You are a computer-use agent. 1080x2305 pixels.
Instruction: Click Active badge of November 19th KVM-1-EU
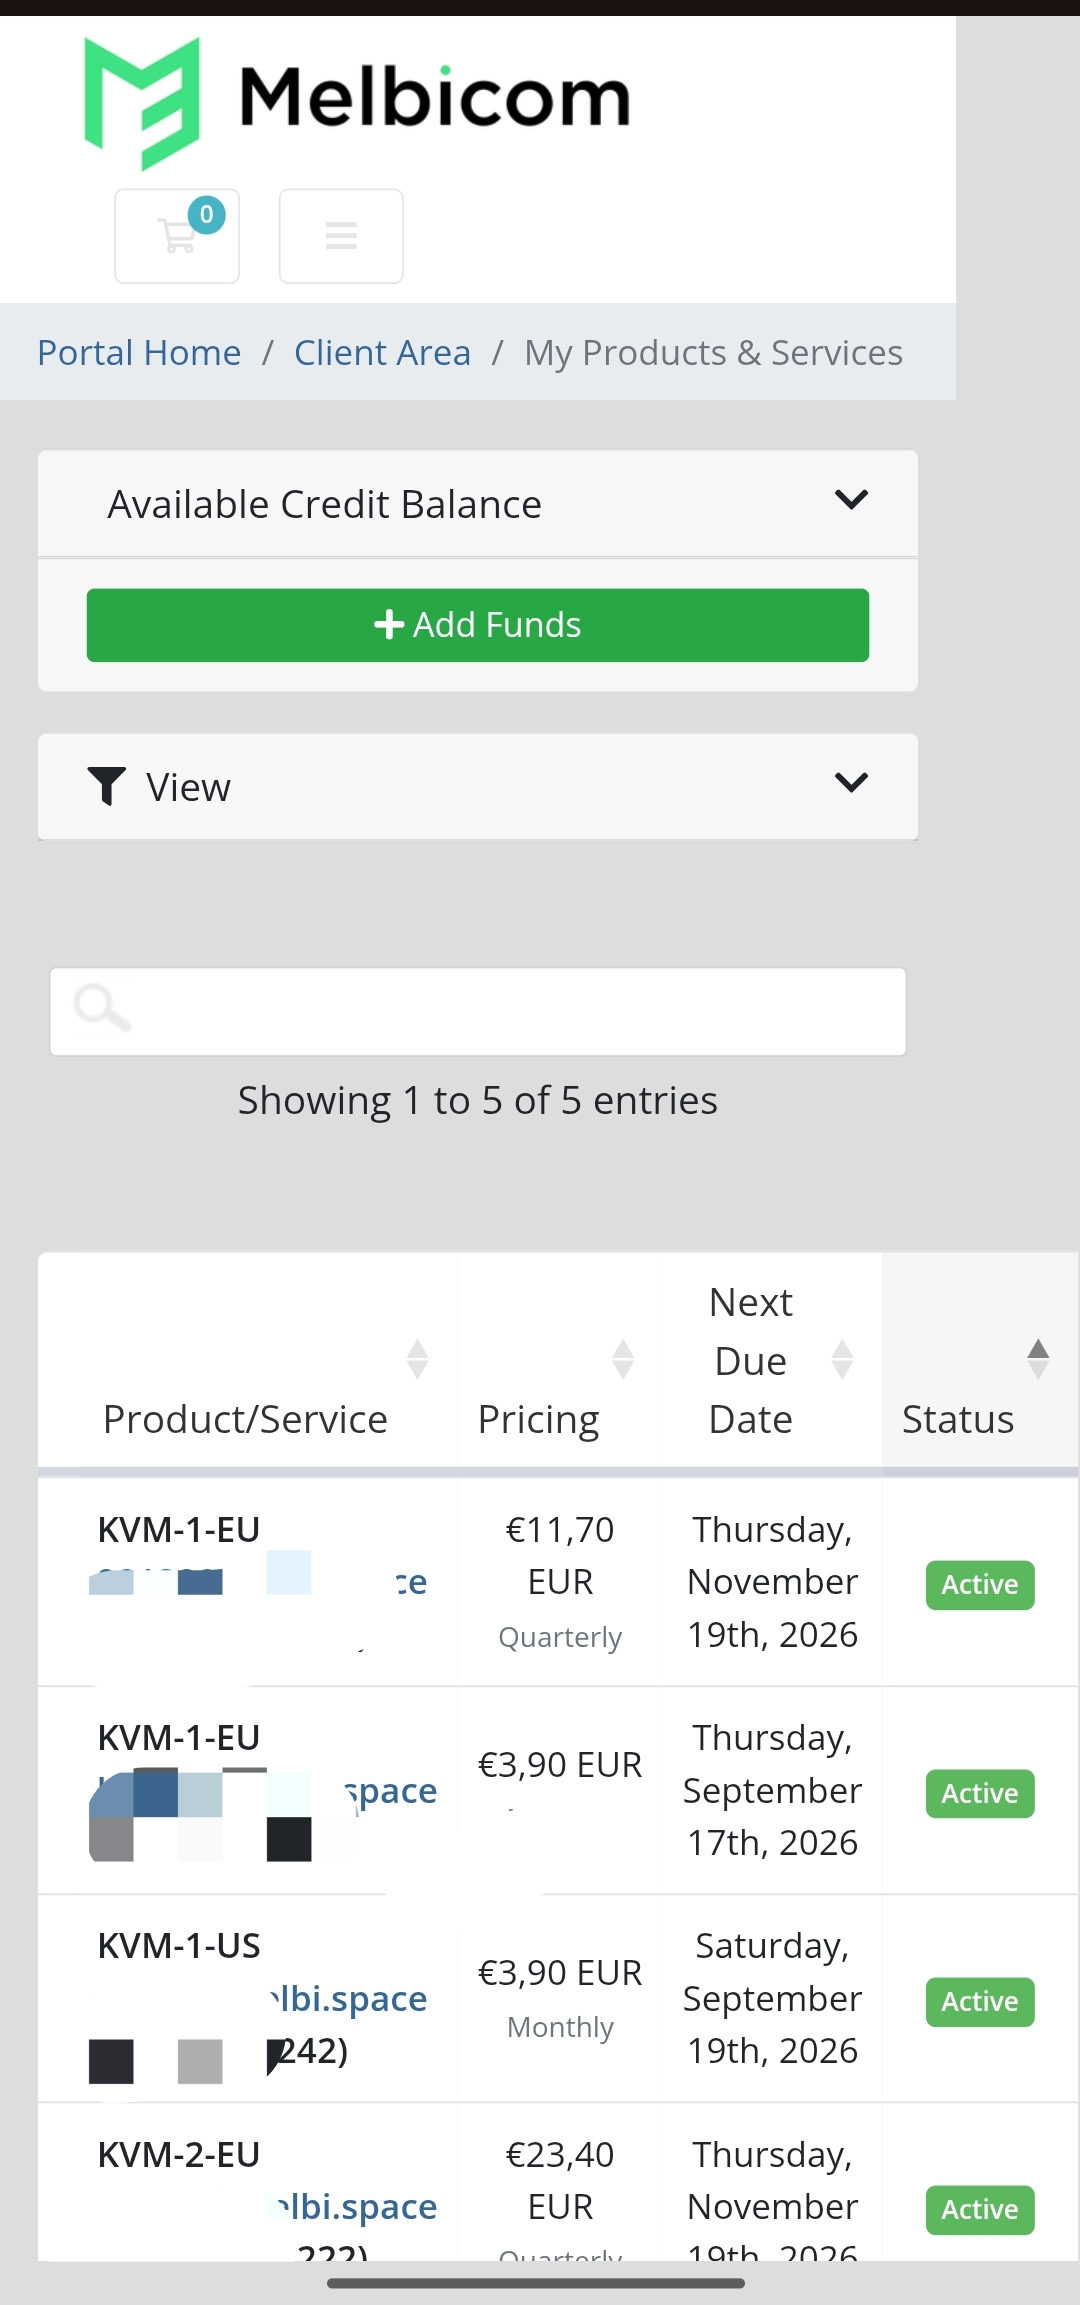click(980, 1585)
